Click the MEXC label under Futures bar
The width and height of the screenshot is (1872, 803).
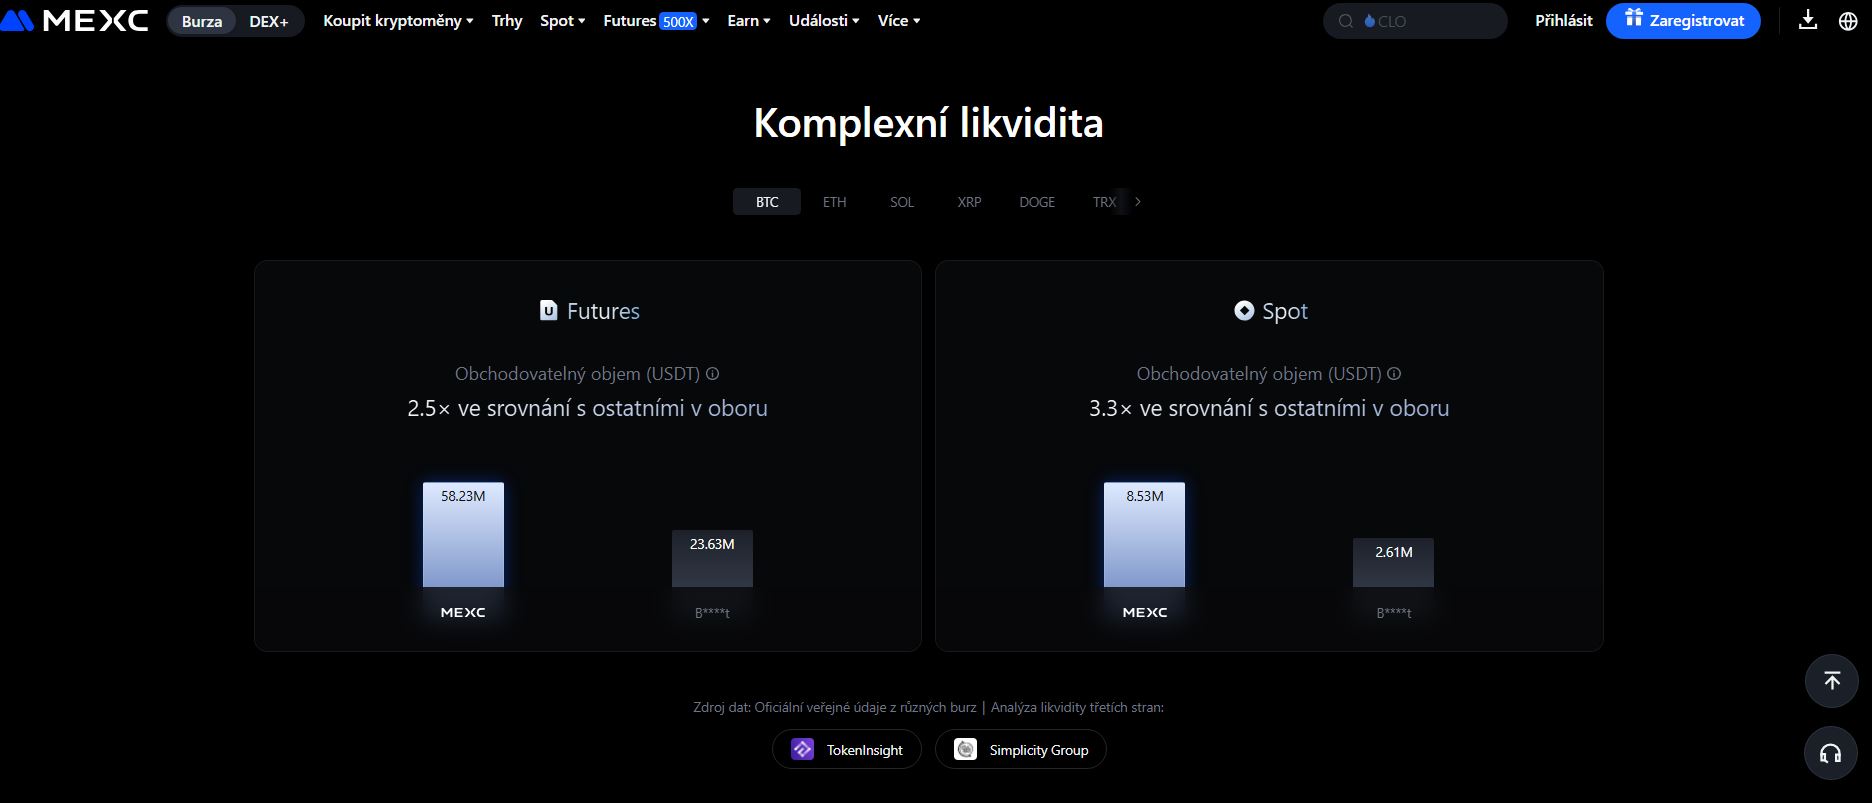463,612
